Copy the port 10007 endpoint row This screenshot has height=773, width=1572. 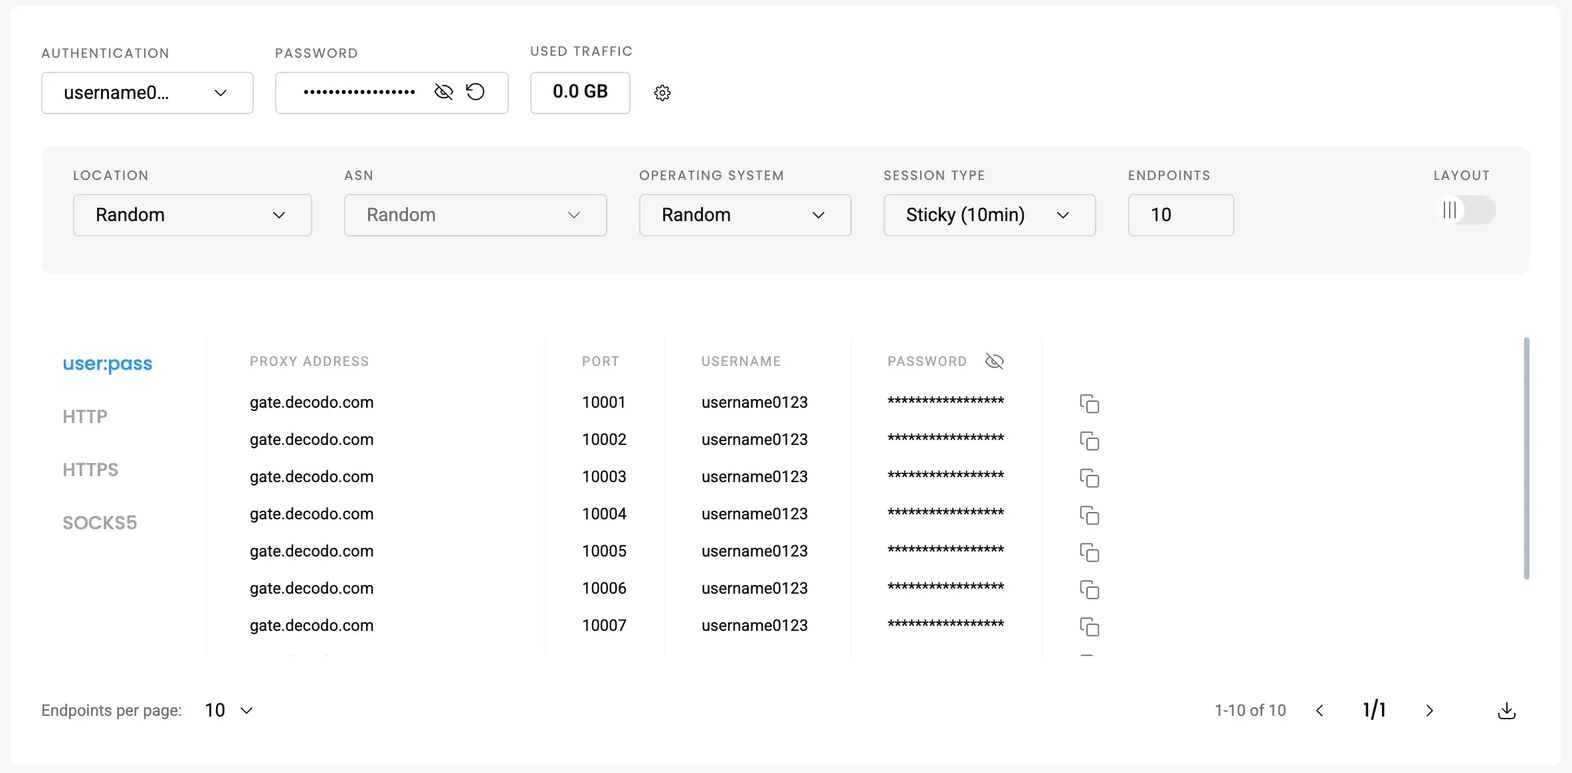coord(1089,627)
